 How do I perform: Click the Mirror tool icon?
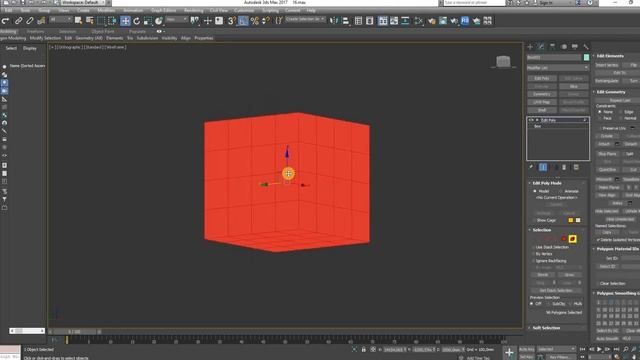[x=334, y=20]
